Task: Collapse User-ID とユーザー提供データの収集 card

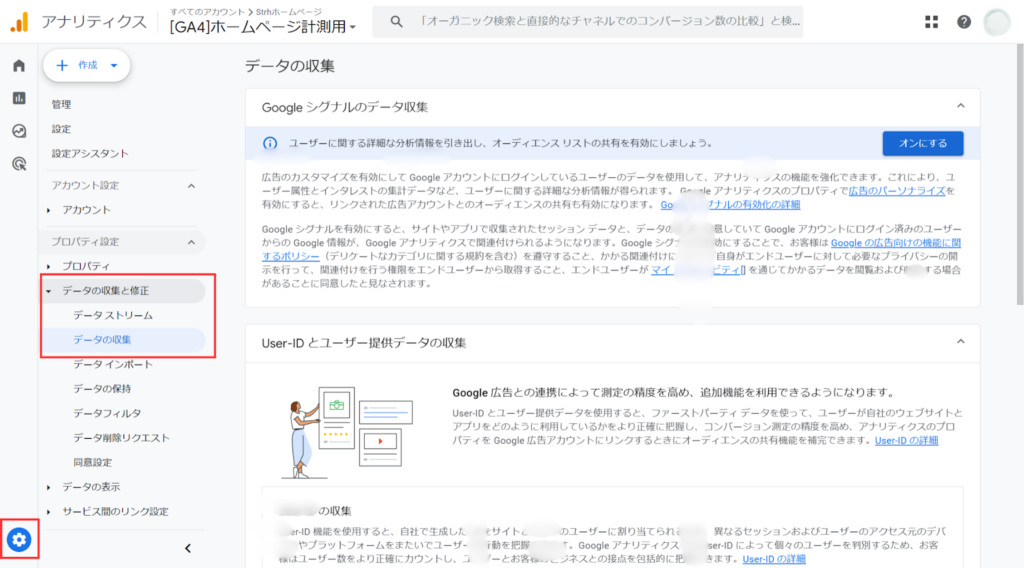Action: [960, 341]
